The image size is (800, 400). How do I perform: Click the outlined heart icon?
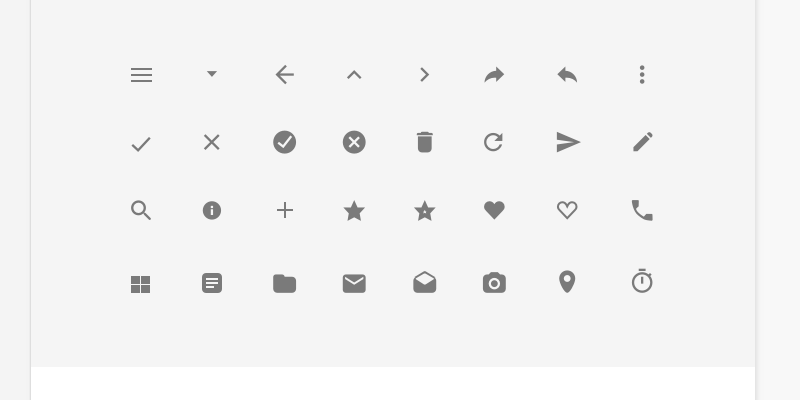567,210
